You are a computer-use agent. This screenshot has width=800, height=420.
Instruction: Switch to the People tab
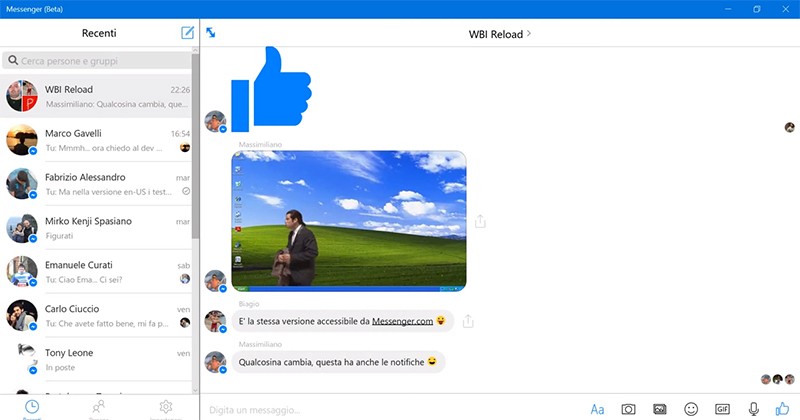pos(99,407)
